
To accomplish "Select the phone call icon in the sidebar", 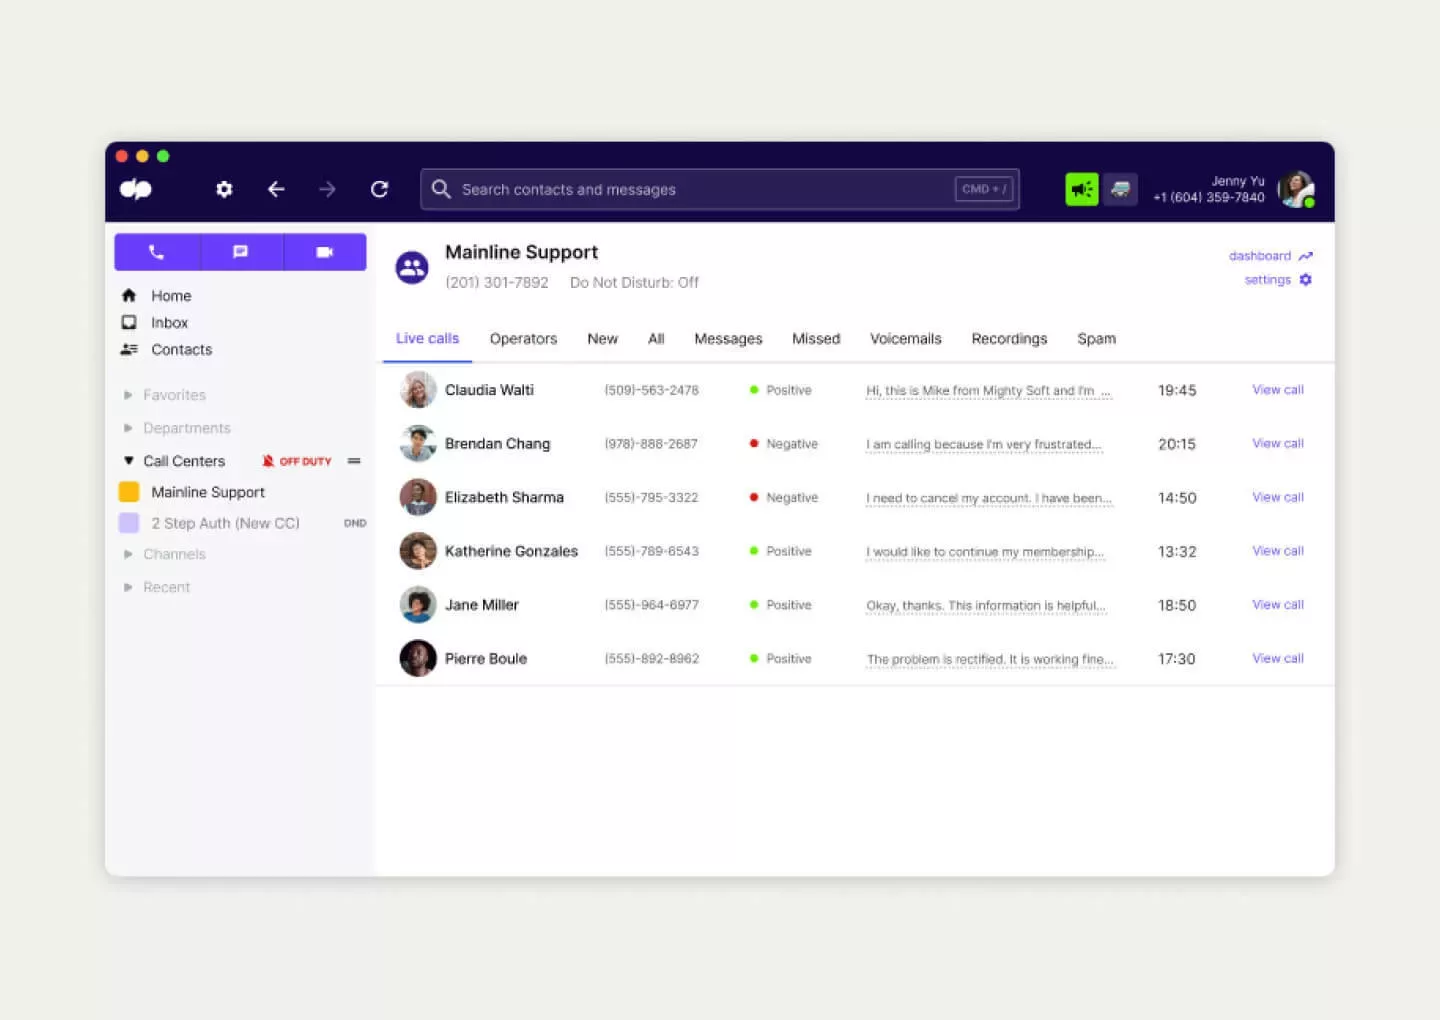I will tap(157, 252).
